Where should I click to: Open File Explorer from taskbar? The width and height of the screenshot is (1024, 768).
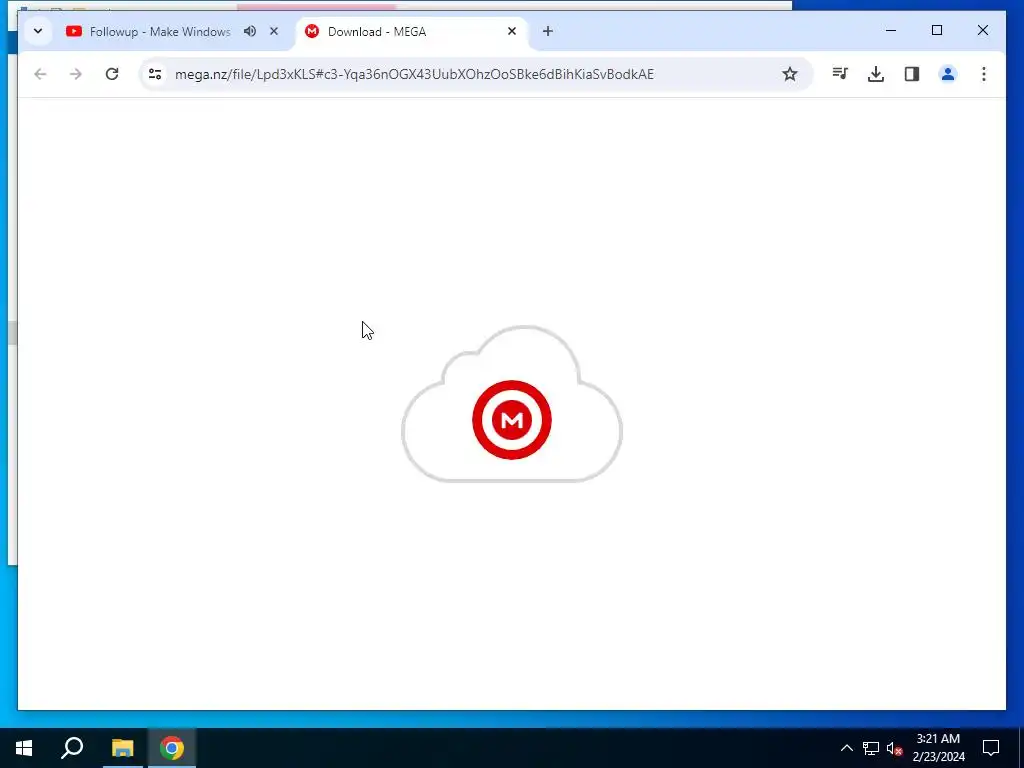122,748
